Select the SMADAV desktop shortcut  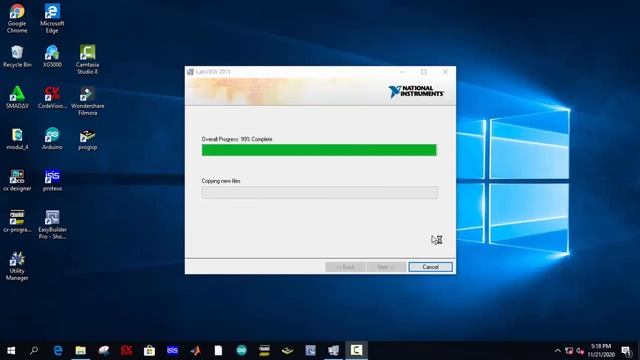click(17, 97)
